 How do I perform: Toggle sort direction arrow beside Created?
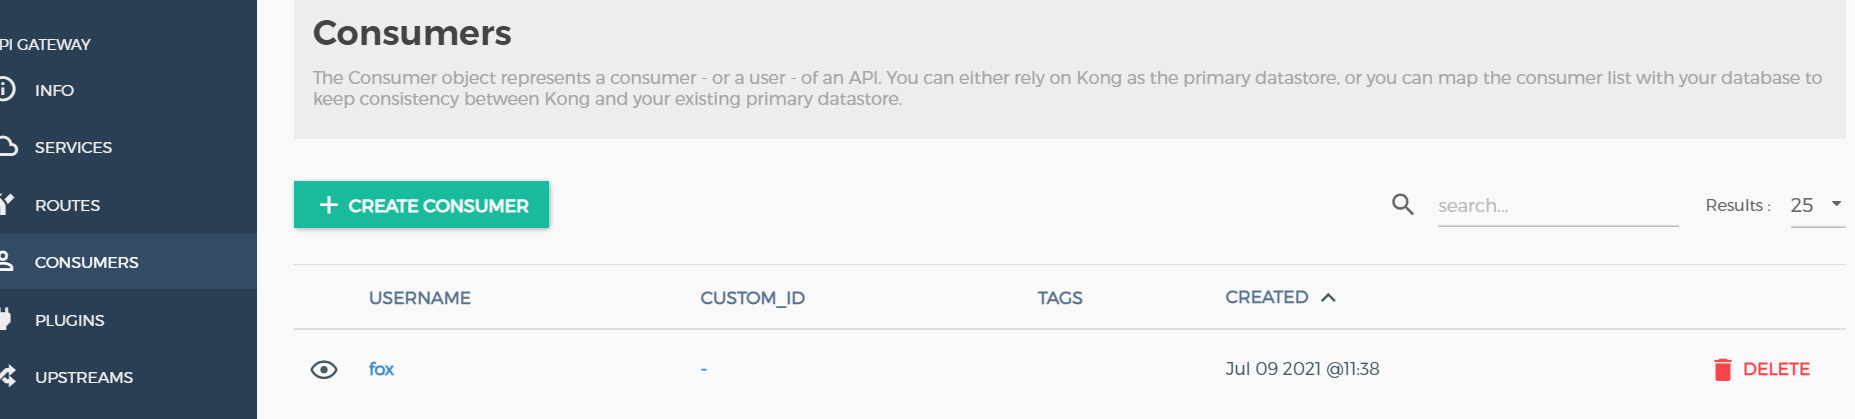coord(1328,298)
